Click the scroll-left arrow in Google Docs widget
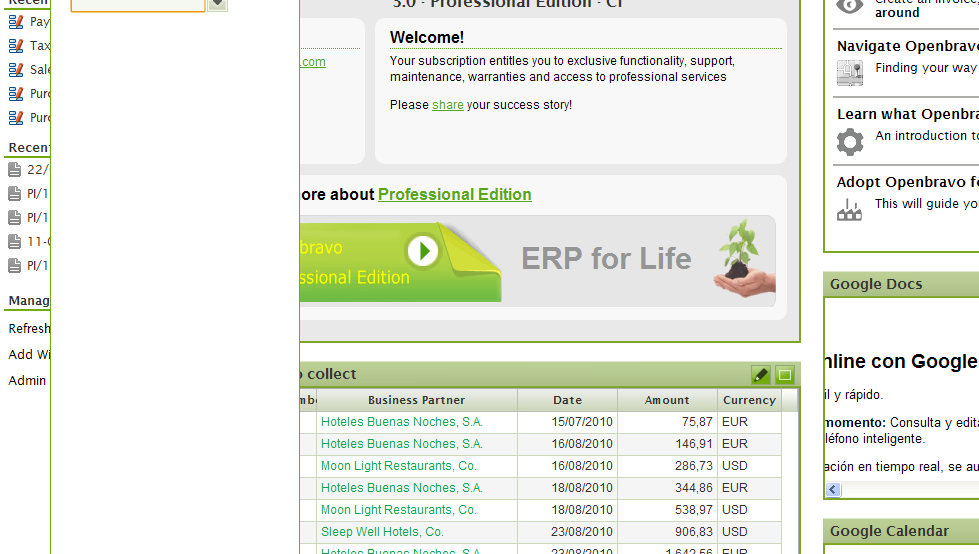 click(x=833, y=490)
